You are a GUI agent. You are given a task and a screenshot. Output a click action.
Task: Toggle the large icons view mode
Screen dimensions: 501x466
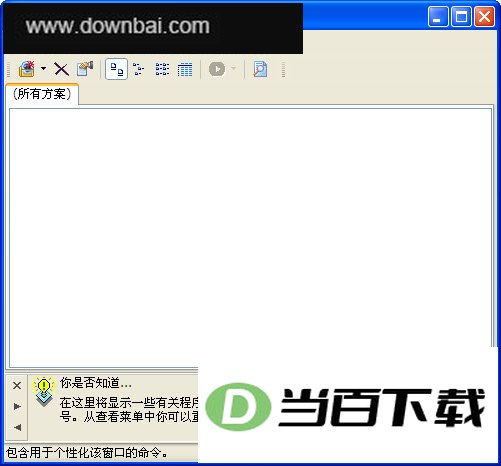click(x=116, y=69)
